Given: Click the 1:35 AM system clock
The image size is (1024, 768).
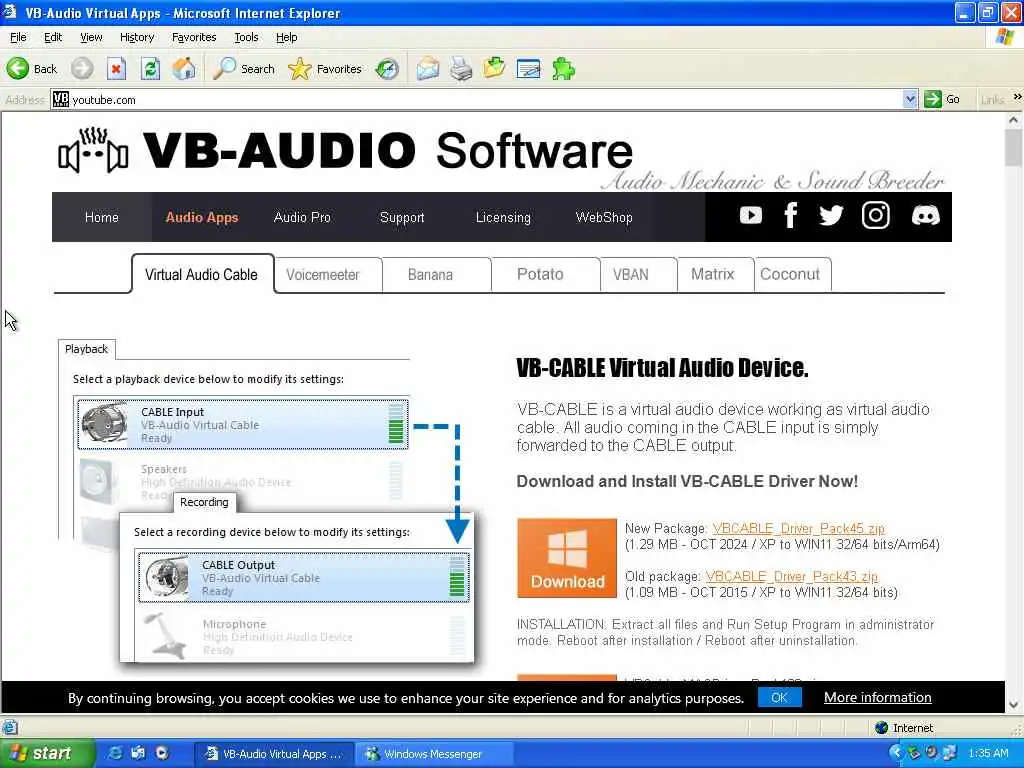Looking at the screenshot, I should click(x=988, y=754).
